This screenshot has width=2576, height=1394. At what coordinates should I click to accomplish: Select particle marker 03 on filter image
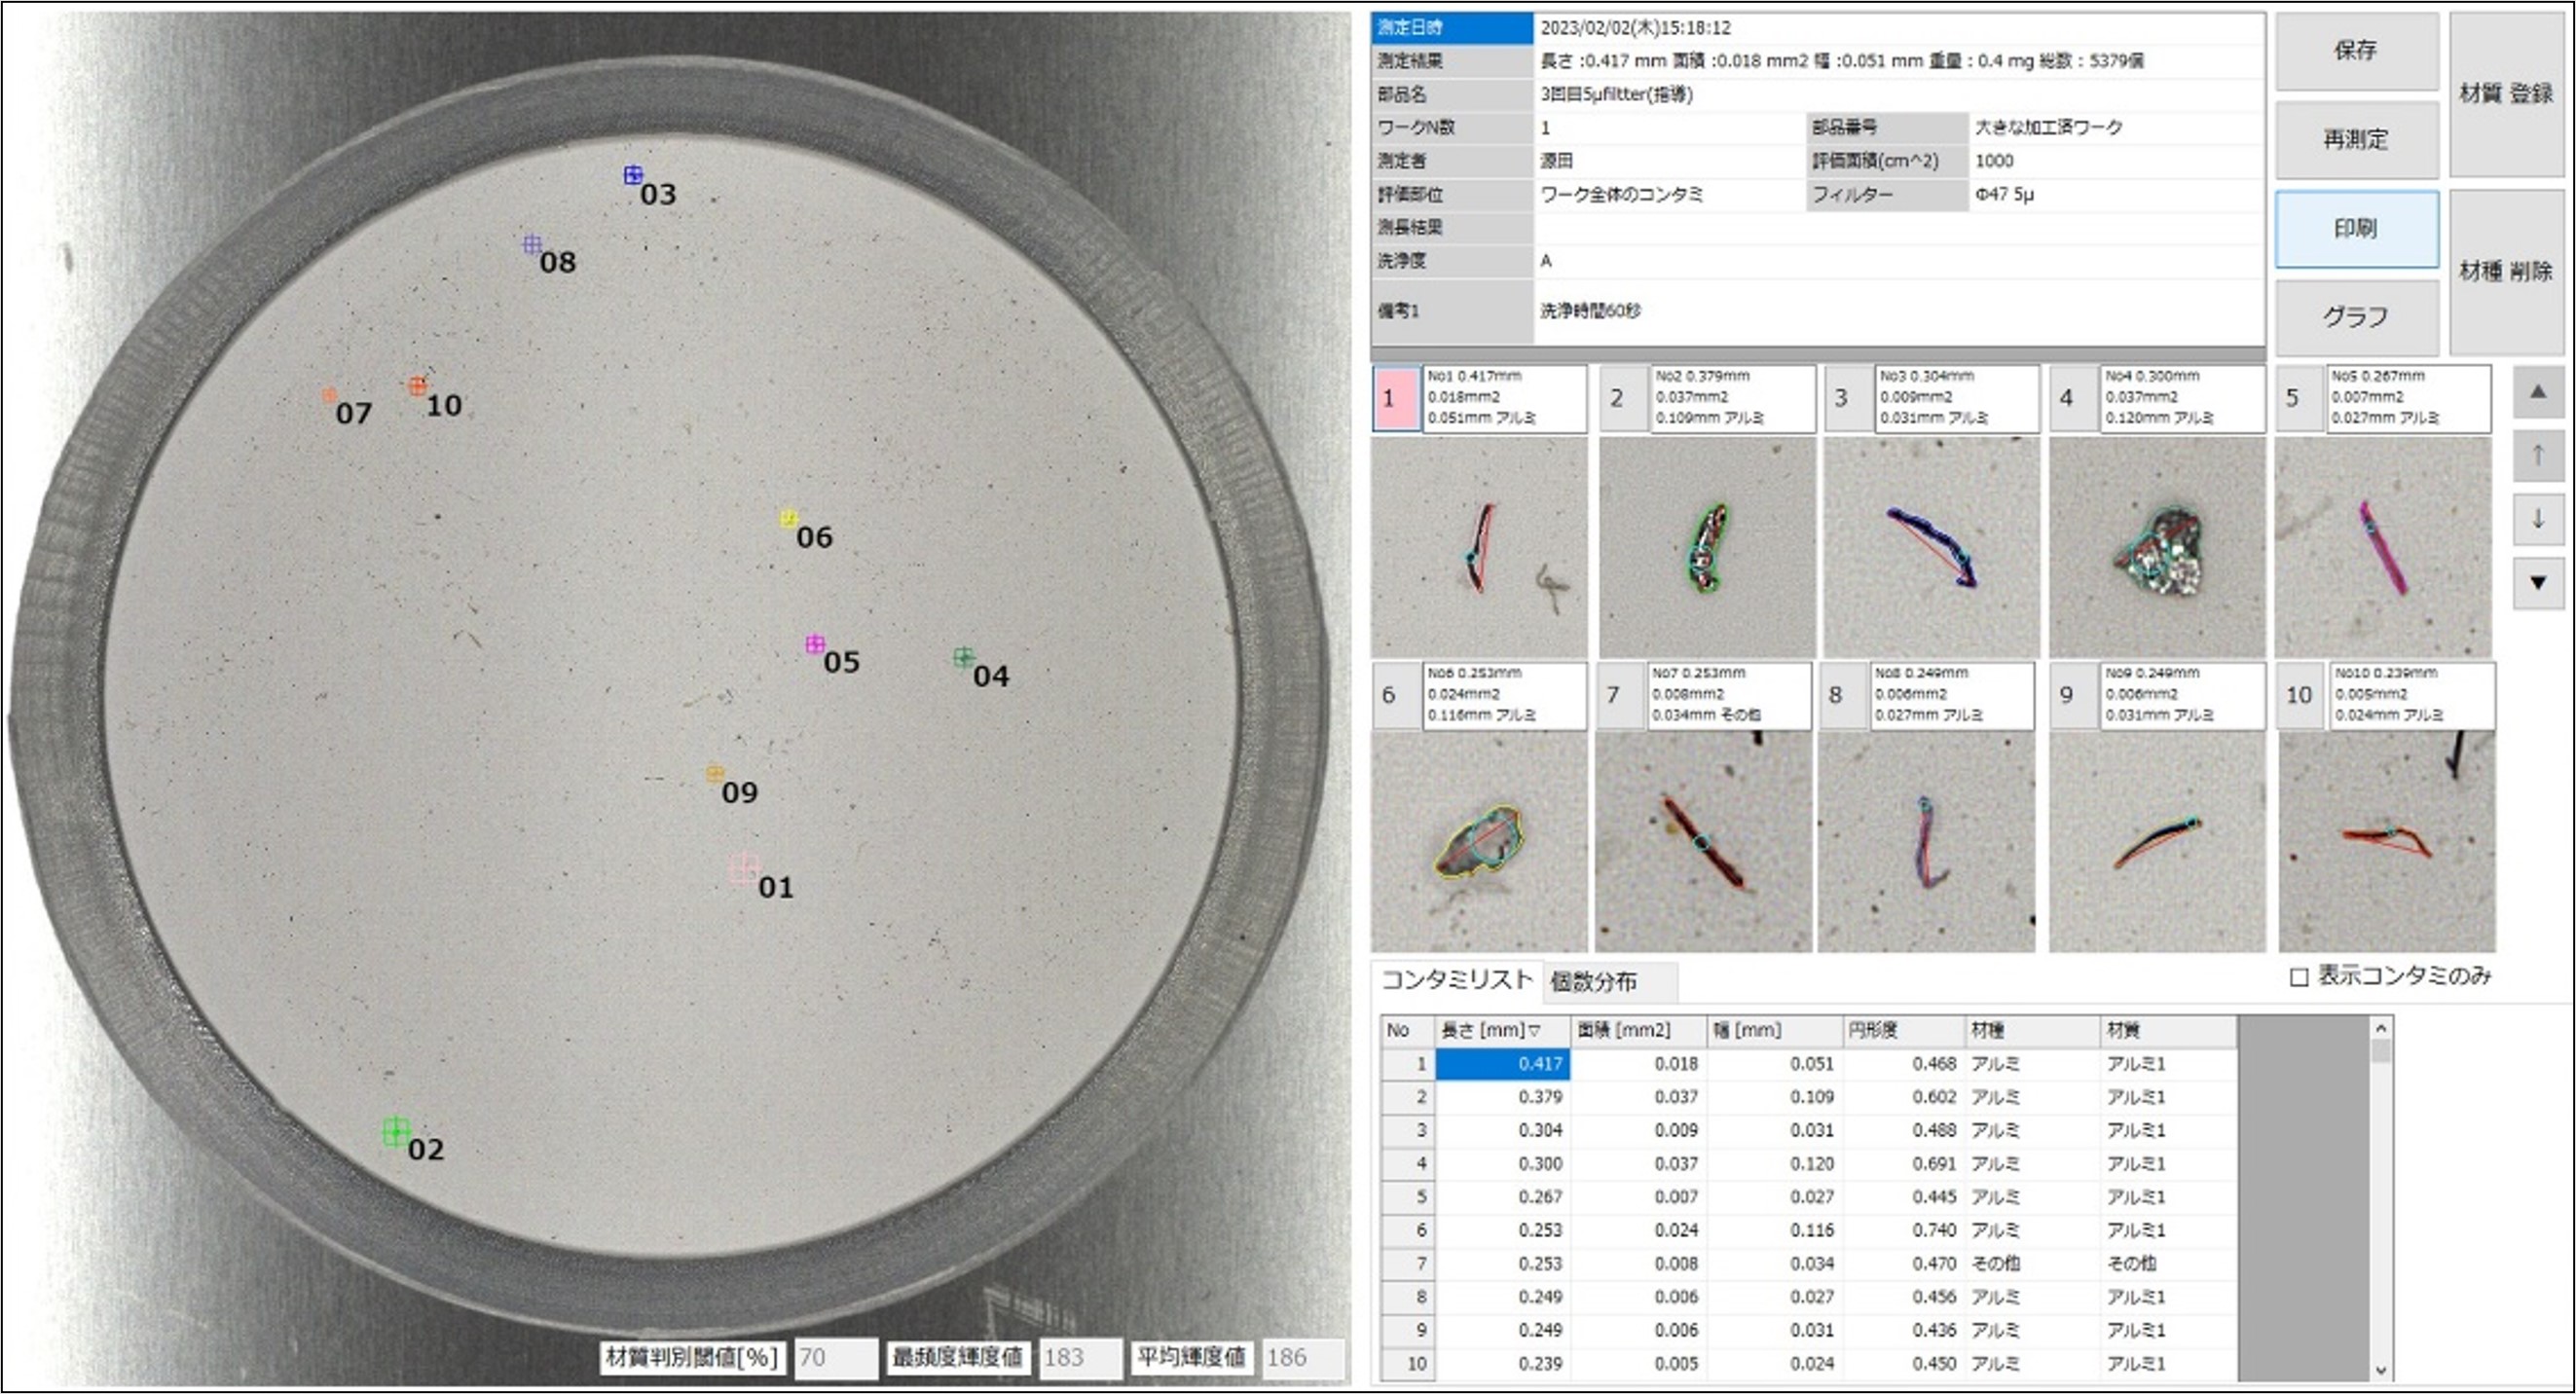[x=633, y=175]
